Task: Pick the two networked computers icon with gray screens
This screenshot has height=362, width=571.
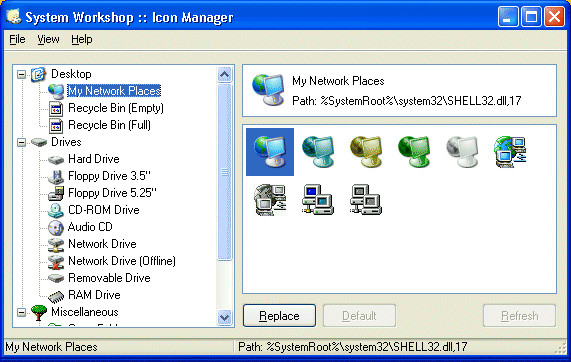Action: coord(366,200)
